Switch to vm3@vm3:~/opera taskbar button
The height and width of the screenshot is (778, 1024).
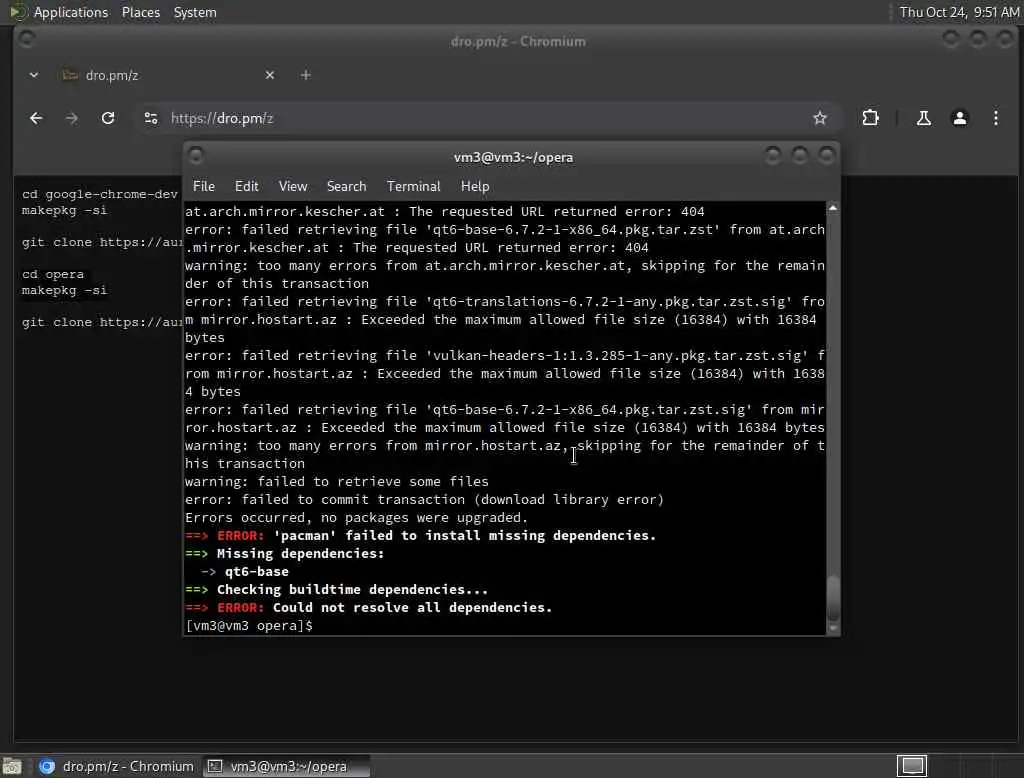(x=286, y=766)
